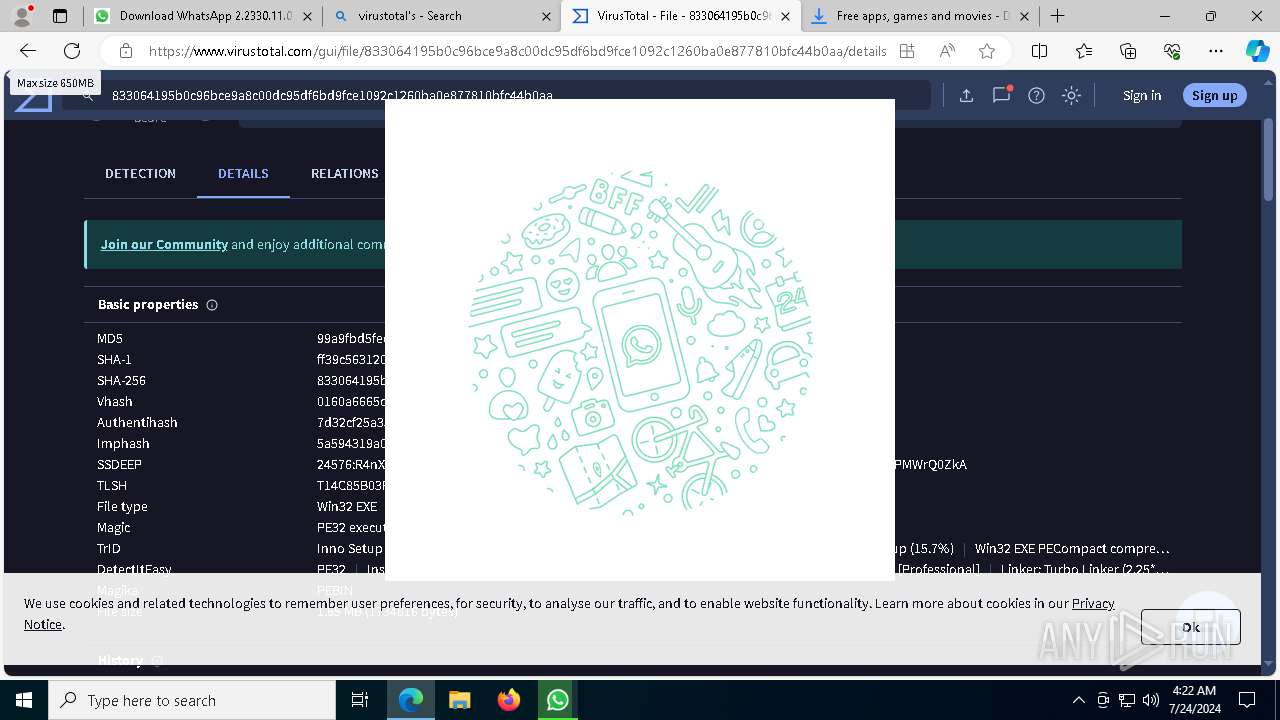1280x720 pixels.
Task: Launch Microsoft Edge from taskbar
Action: coord(411,700)
